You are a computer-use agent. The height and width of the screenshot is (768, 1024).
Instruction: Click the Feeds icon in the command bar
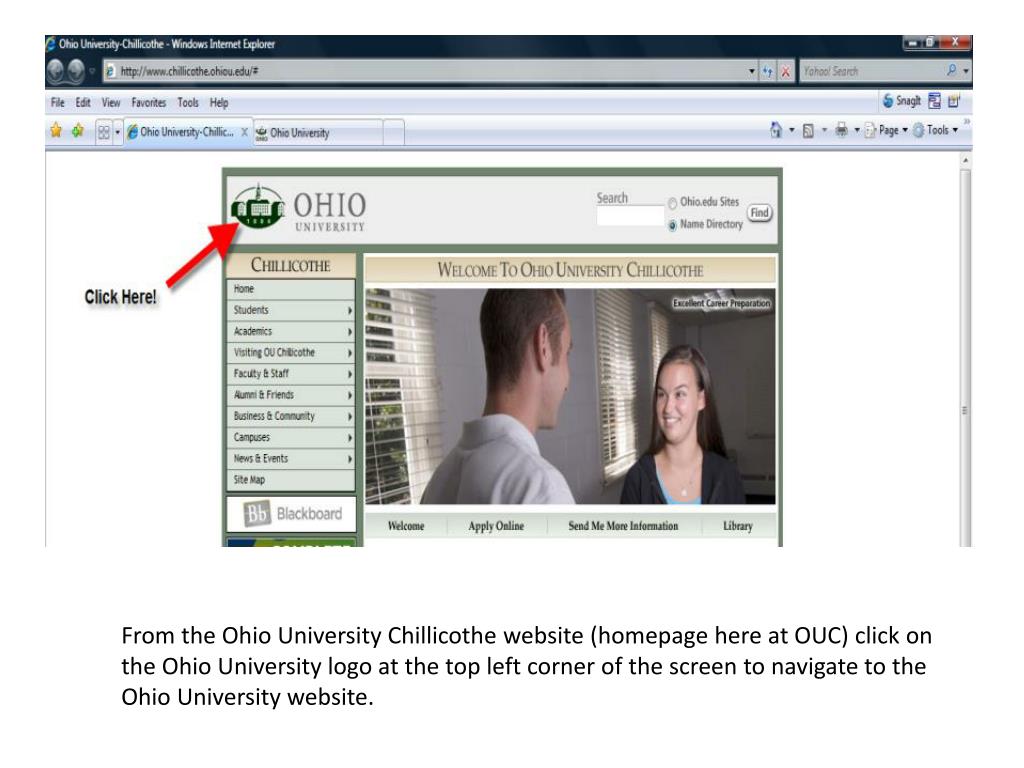[x=808, y=131]
